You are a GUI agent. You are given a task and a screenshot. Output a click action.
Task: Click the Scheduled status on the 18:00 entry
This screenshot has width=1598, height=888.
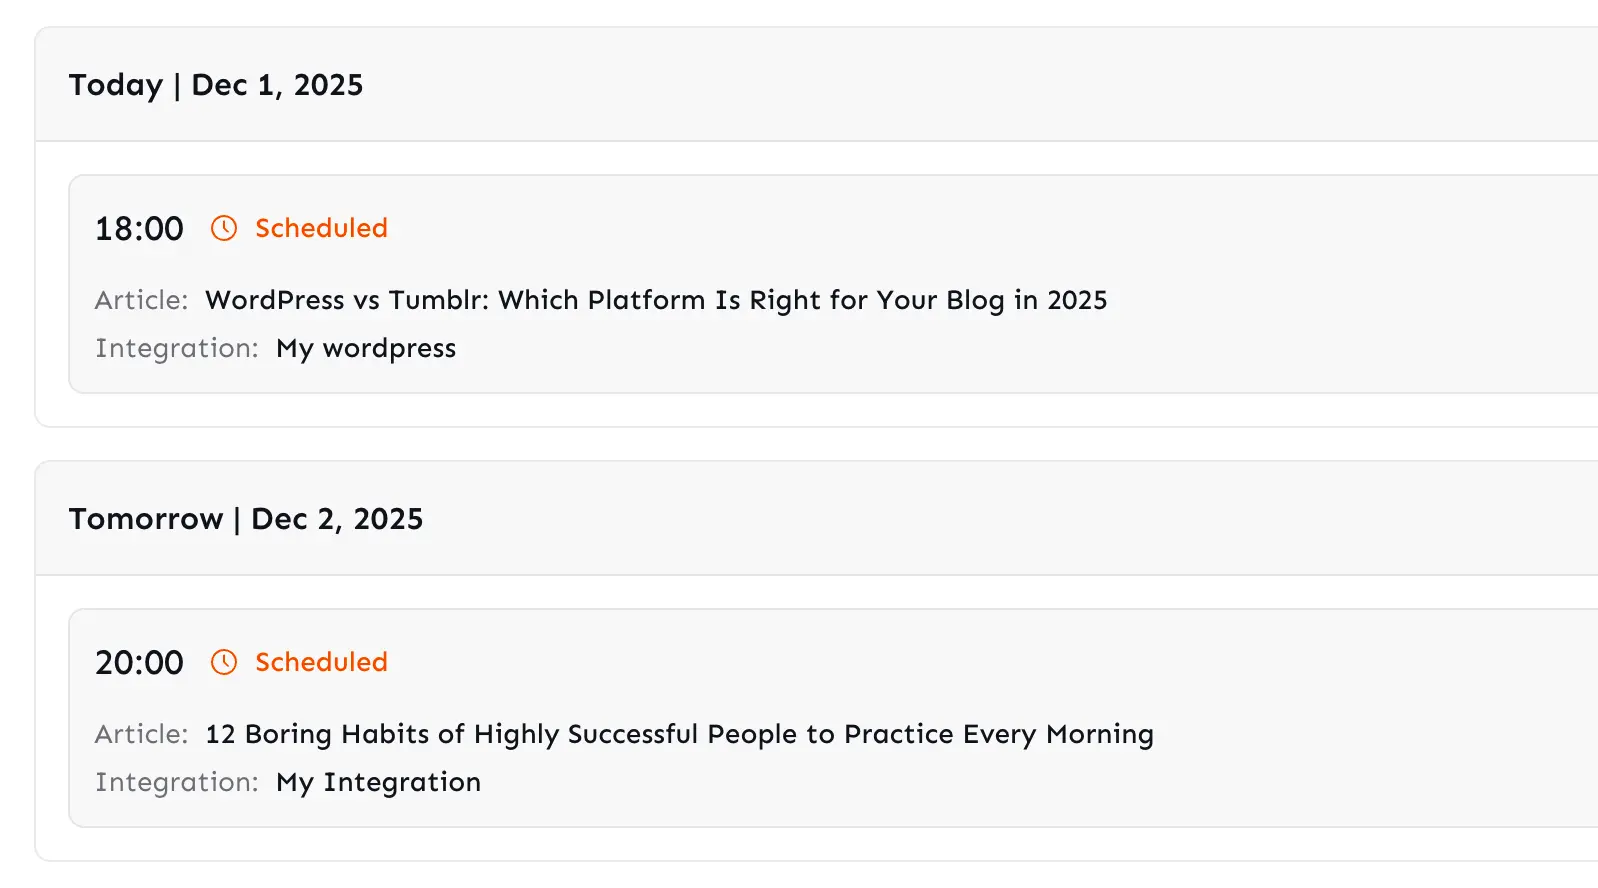tap(321, 229)
